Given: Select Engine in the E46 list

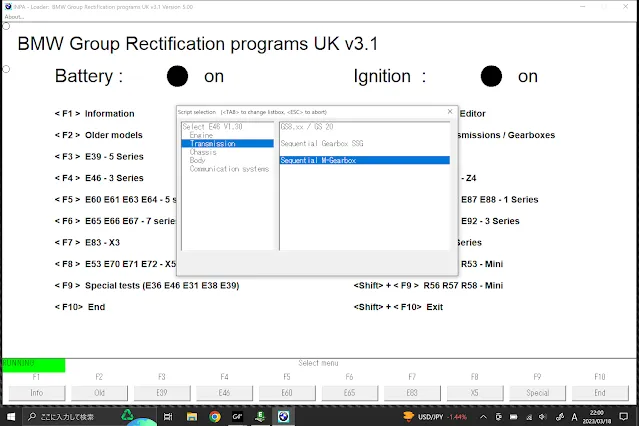Looking at the screenshot, I should [x=201, y=135].
